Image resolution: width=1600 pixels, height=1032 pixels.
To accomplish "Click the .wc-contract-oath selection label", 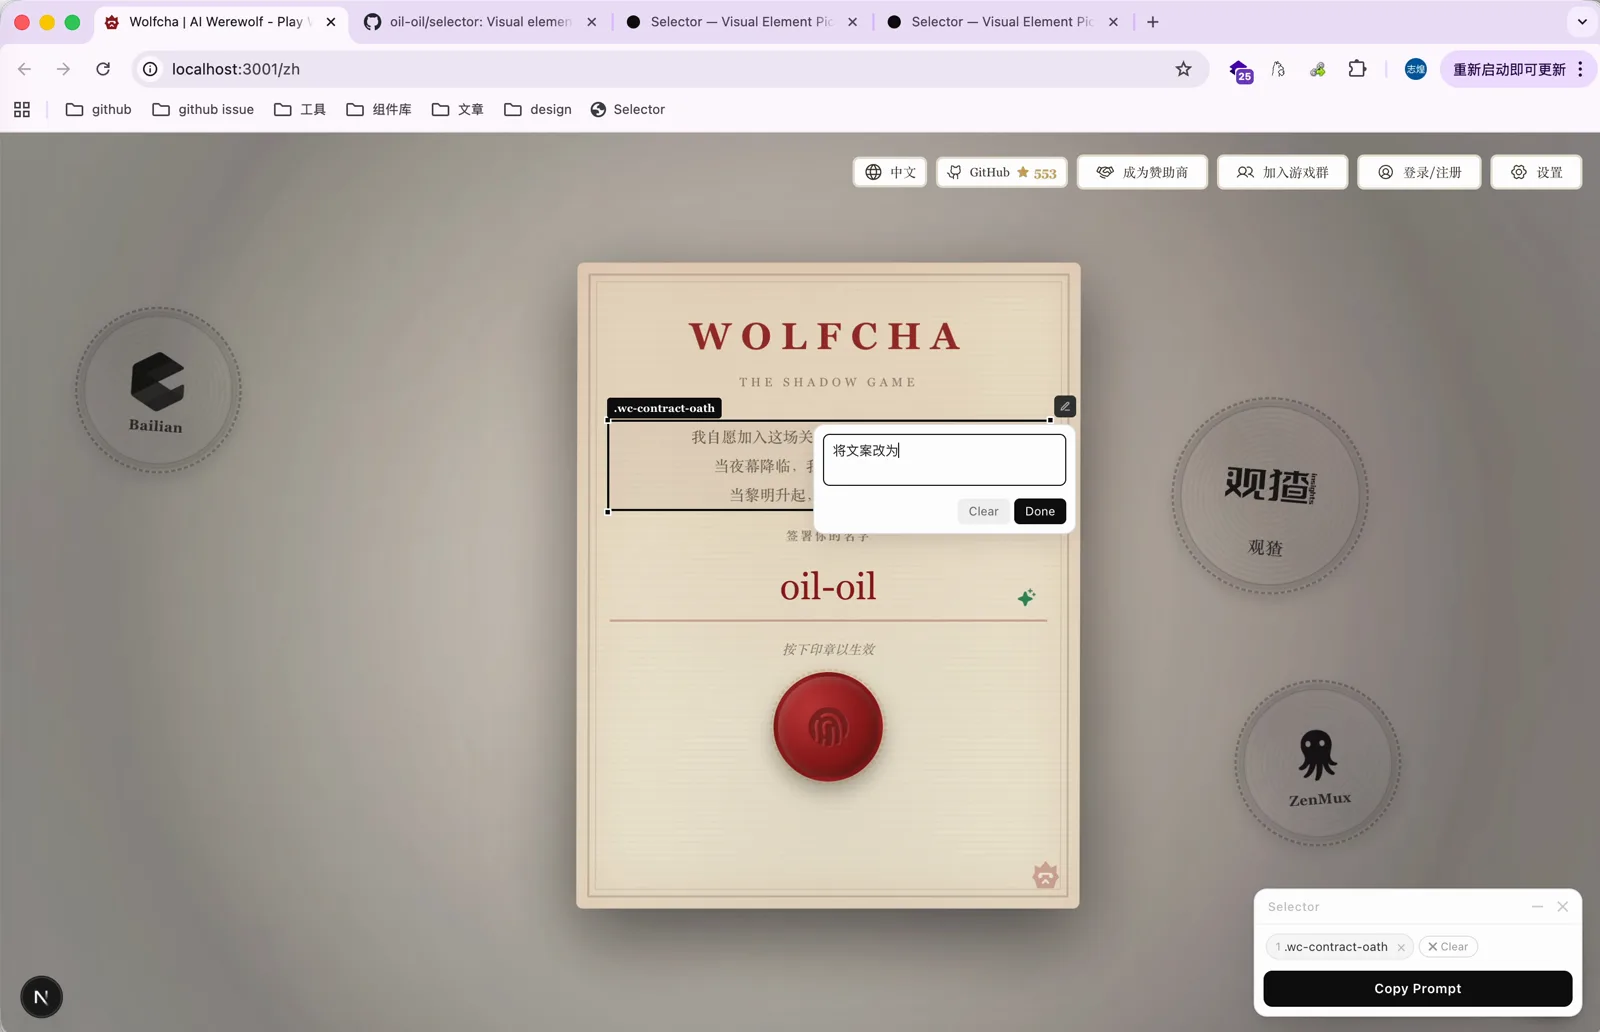I will (x=665, y=408).
